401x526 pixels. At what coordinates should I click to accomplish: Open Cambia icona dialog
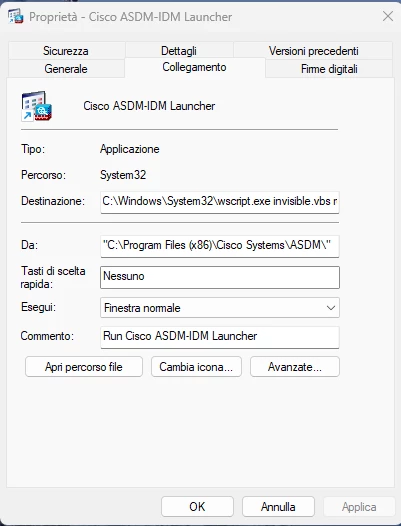point(196,367)
